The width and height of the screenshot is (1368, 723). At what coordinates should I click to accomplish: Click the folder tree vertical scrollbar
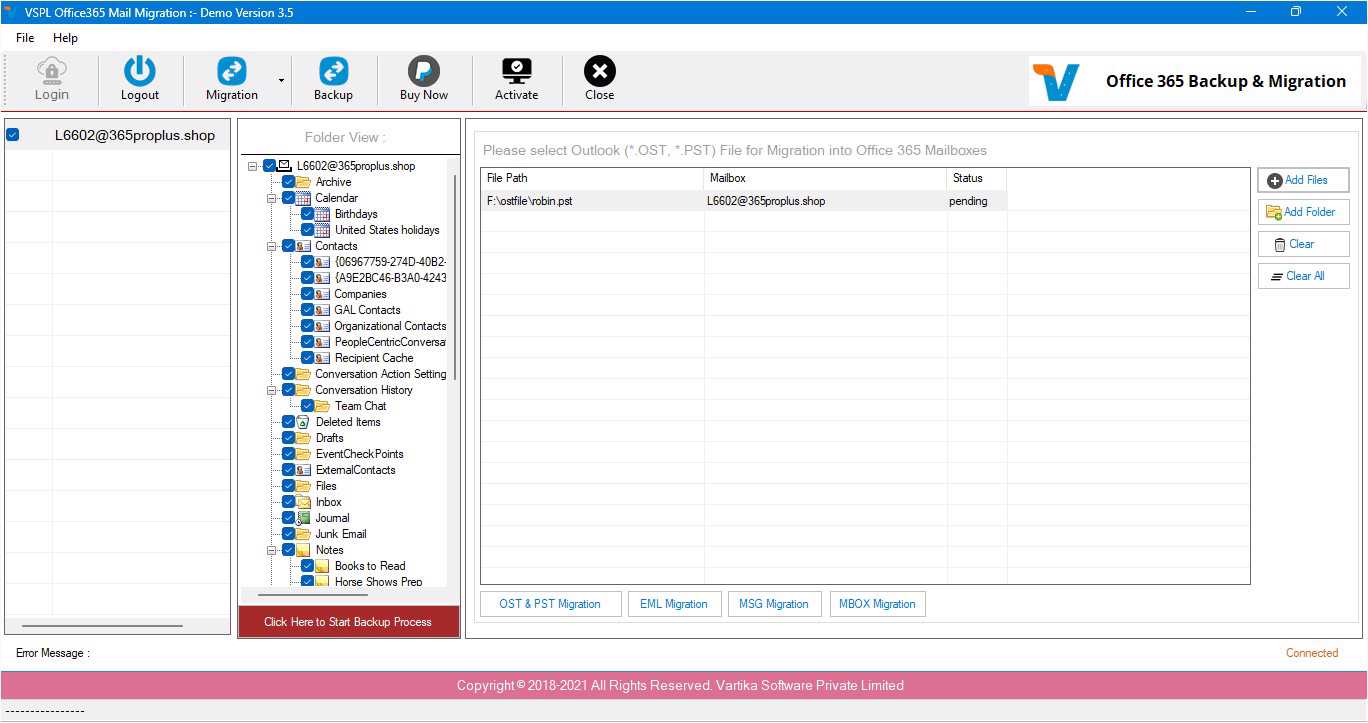pyautogui.click(x=455, y=277)
